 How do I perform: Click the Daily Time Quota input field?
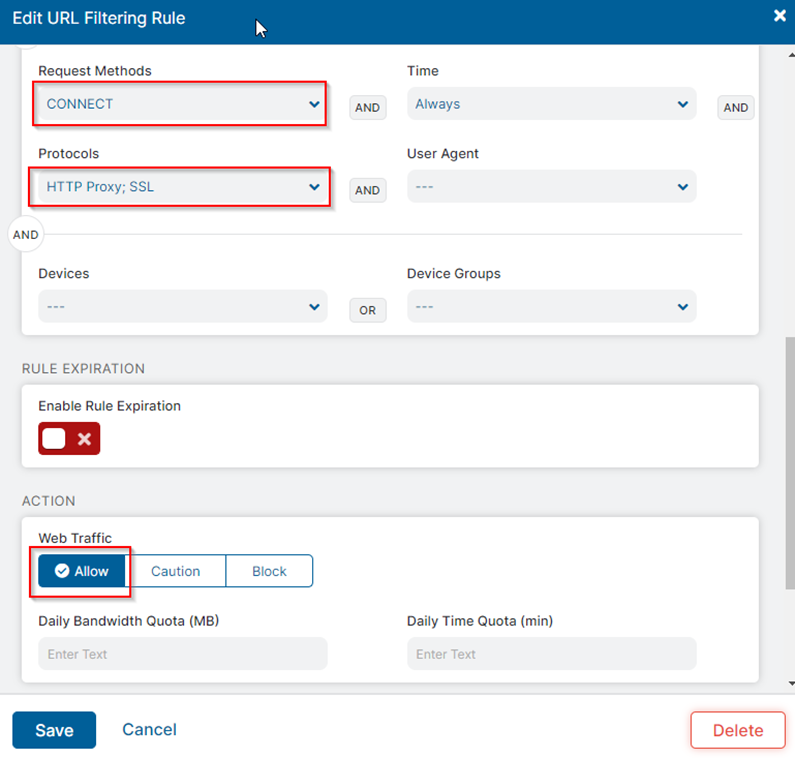(551, 654)
